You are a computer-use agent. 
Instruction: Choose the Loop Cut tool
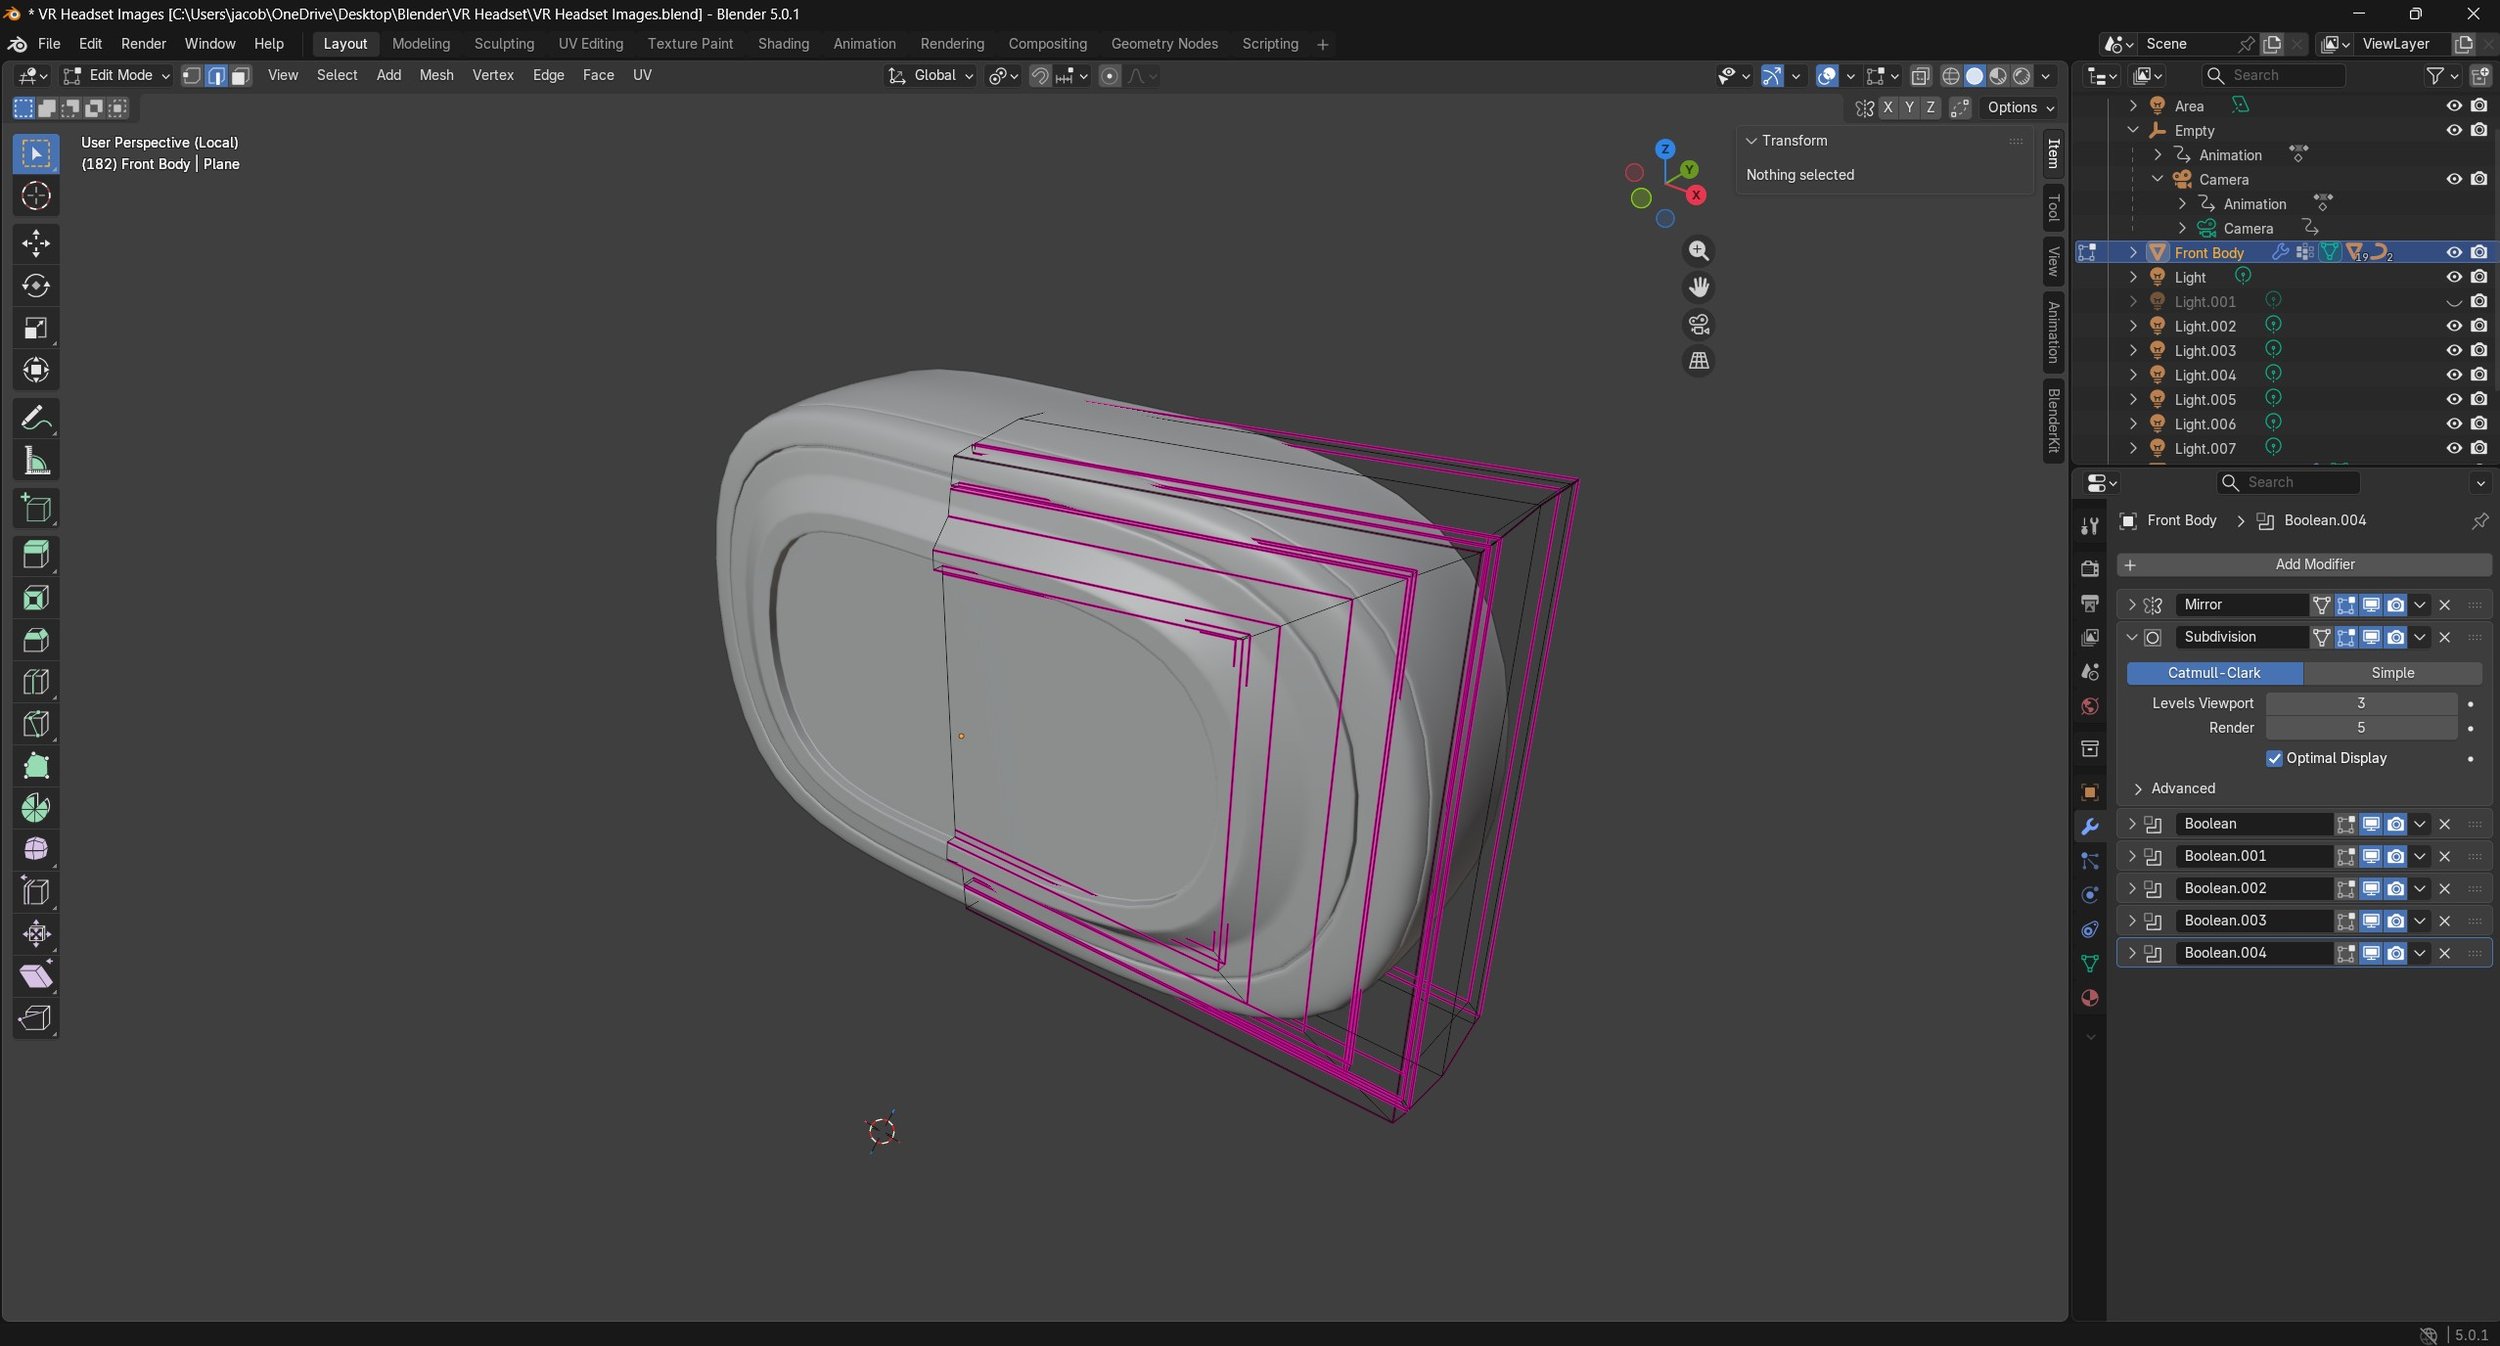point(36,682)
